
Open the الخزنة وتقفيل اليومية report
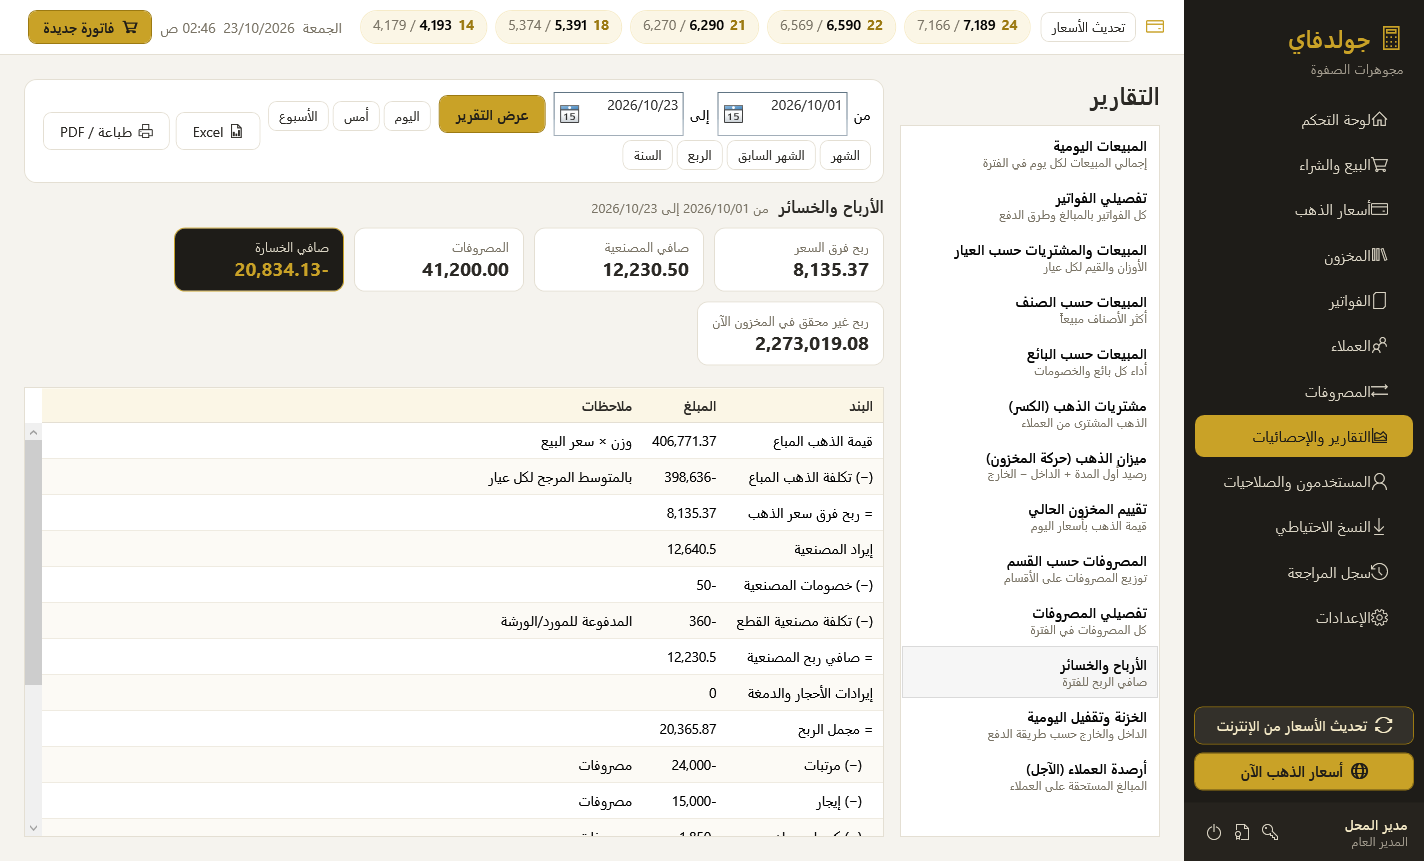pos(1030,724)
